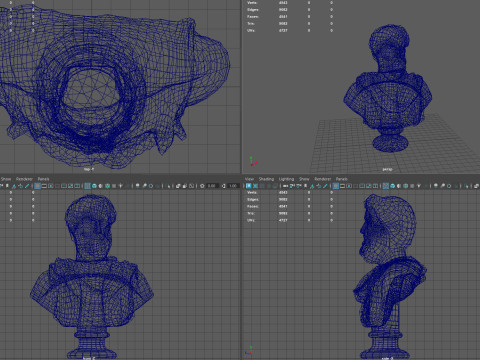Open Panels menu in front view panel
The image size is (480, 360).
43,179
